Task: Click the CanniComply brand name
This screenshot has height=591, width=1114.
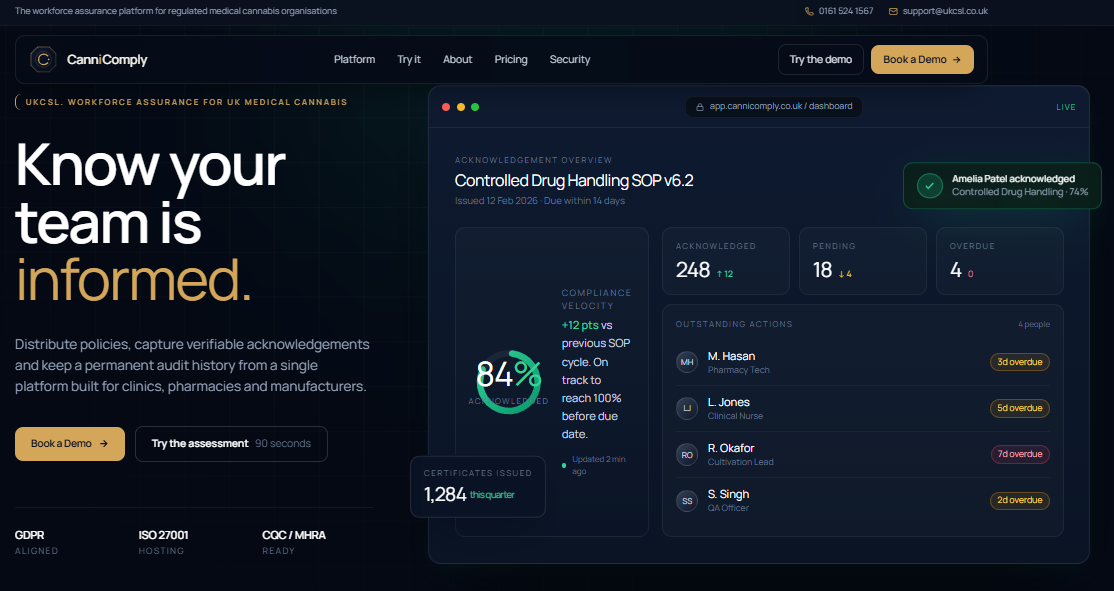Action: click(107, 60)
